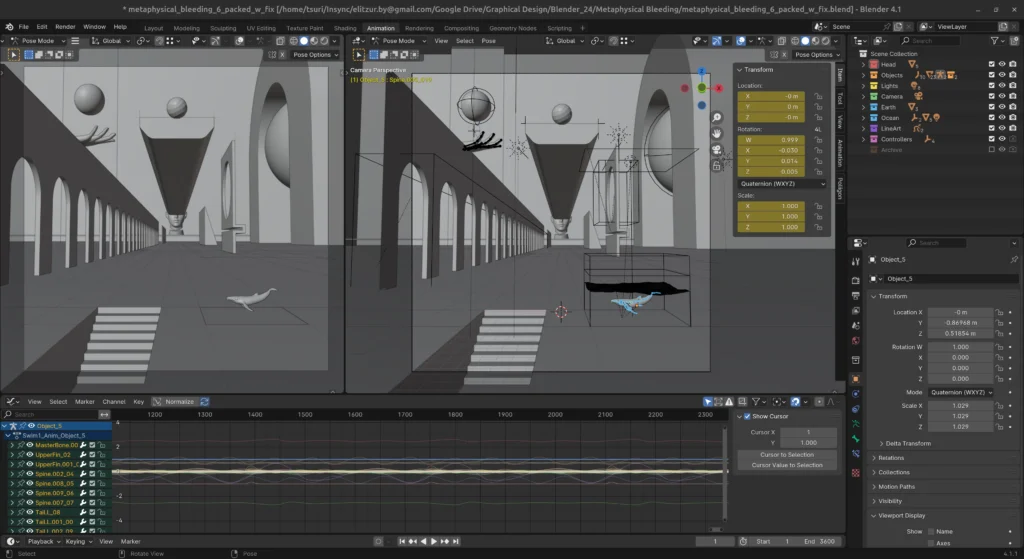
Task: Click the graph editor vertical scrollbar
Action: point(725,475)
